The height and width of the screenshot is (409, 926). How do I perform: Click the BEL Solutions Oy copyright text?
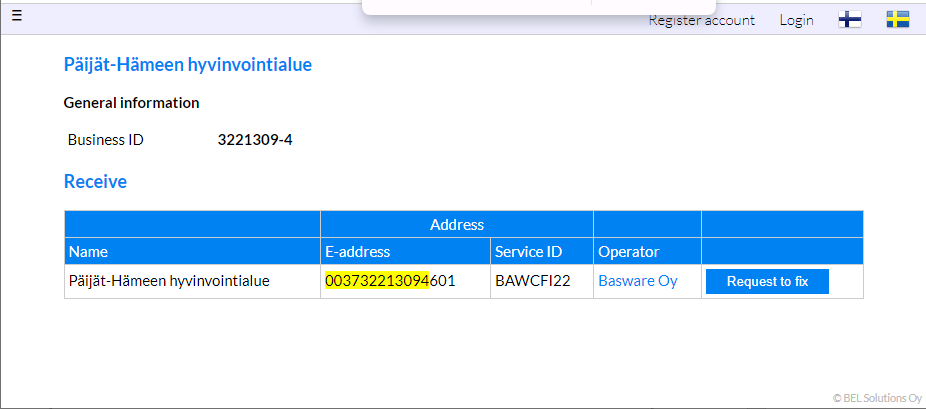pyautogui.click(x=877, y=398)
